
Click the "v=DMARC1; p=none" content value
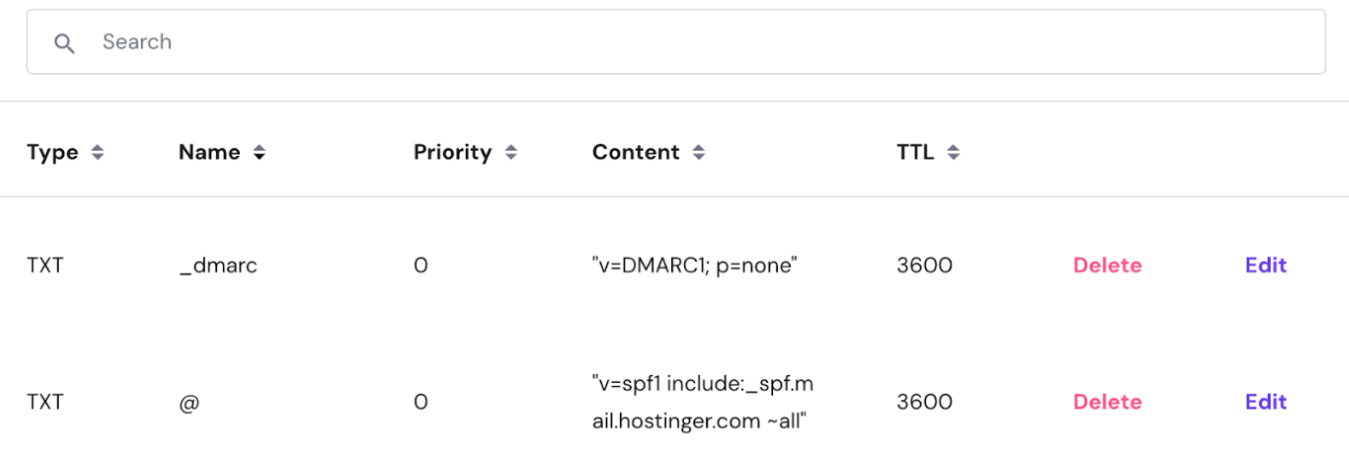694,266
